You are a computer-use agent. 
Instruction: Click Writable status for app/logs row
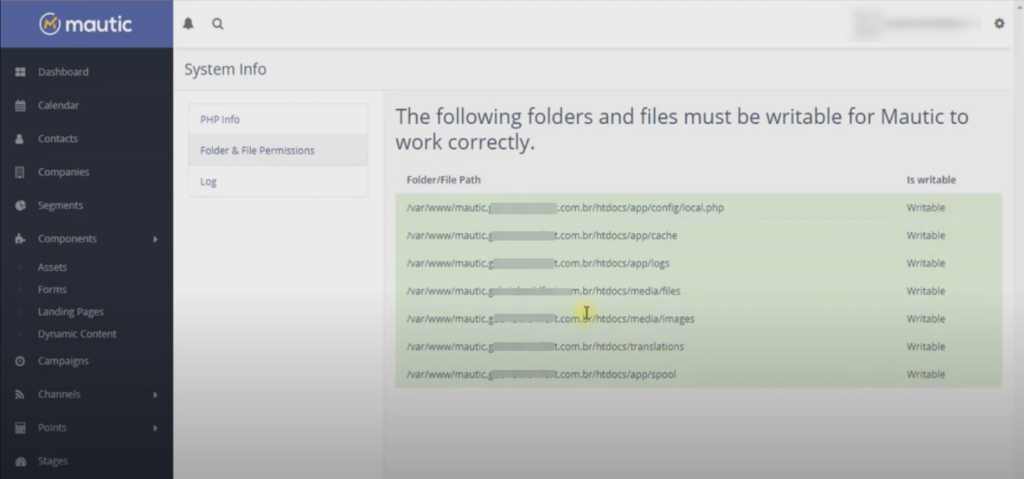click(x=925, y=263)
